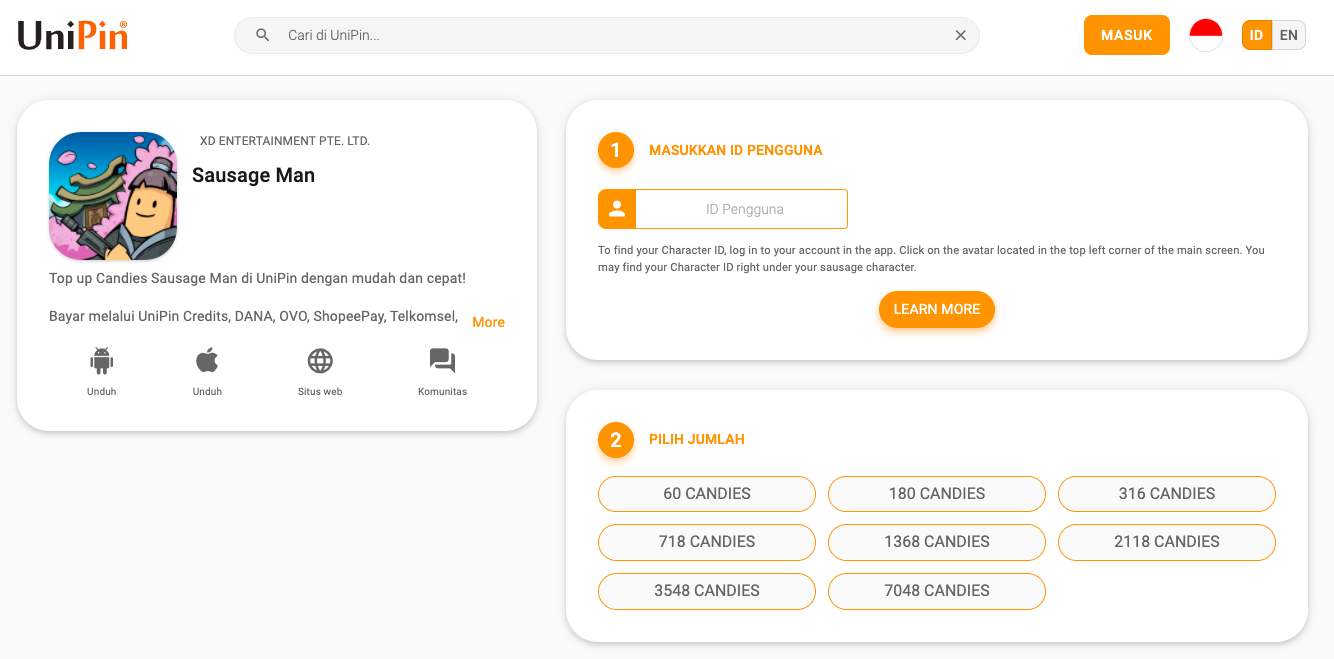1334x659 pixels.
Task: Visit Situs web globe icon
Action: pos(320,361)
